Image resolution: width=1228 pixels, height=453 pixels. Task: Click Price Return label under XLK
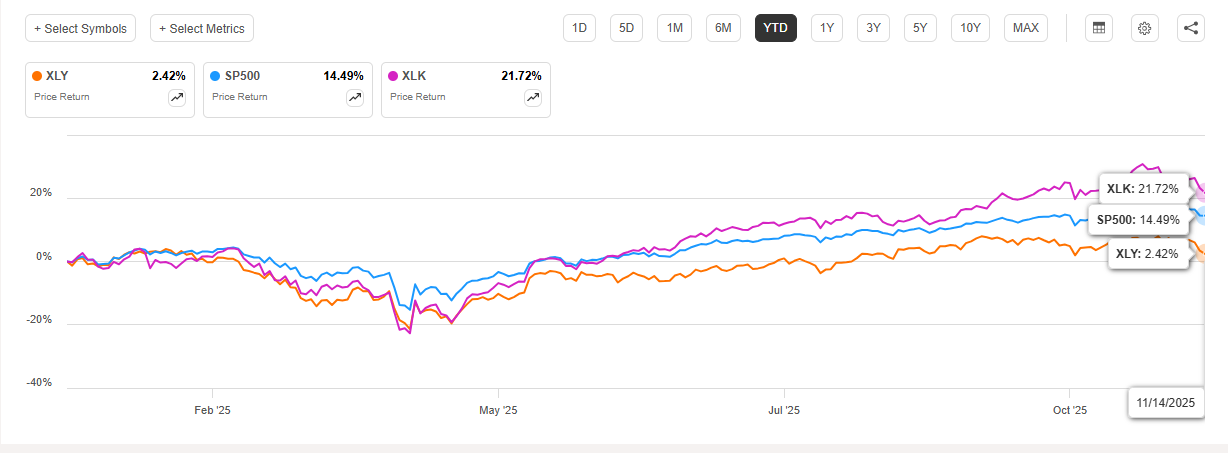pos(418,97)
